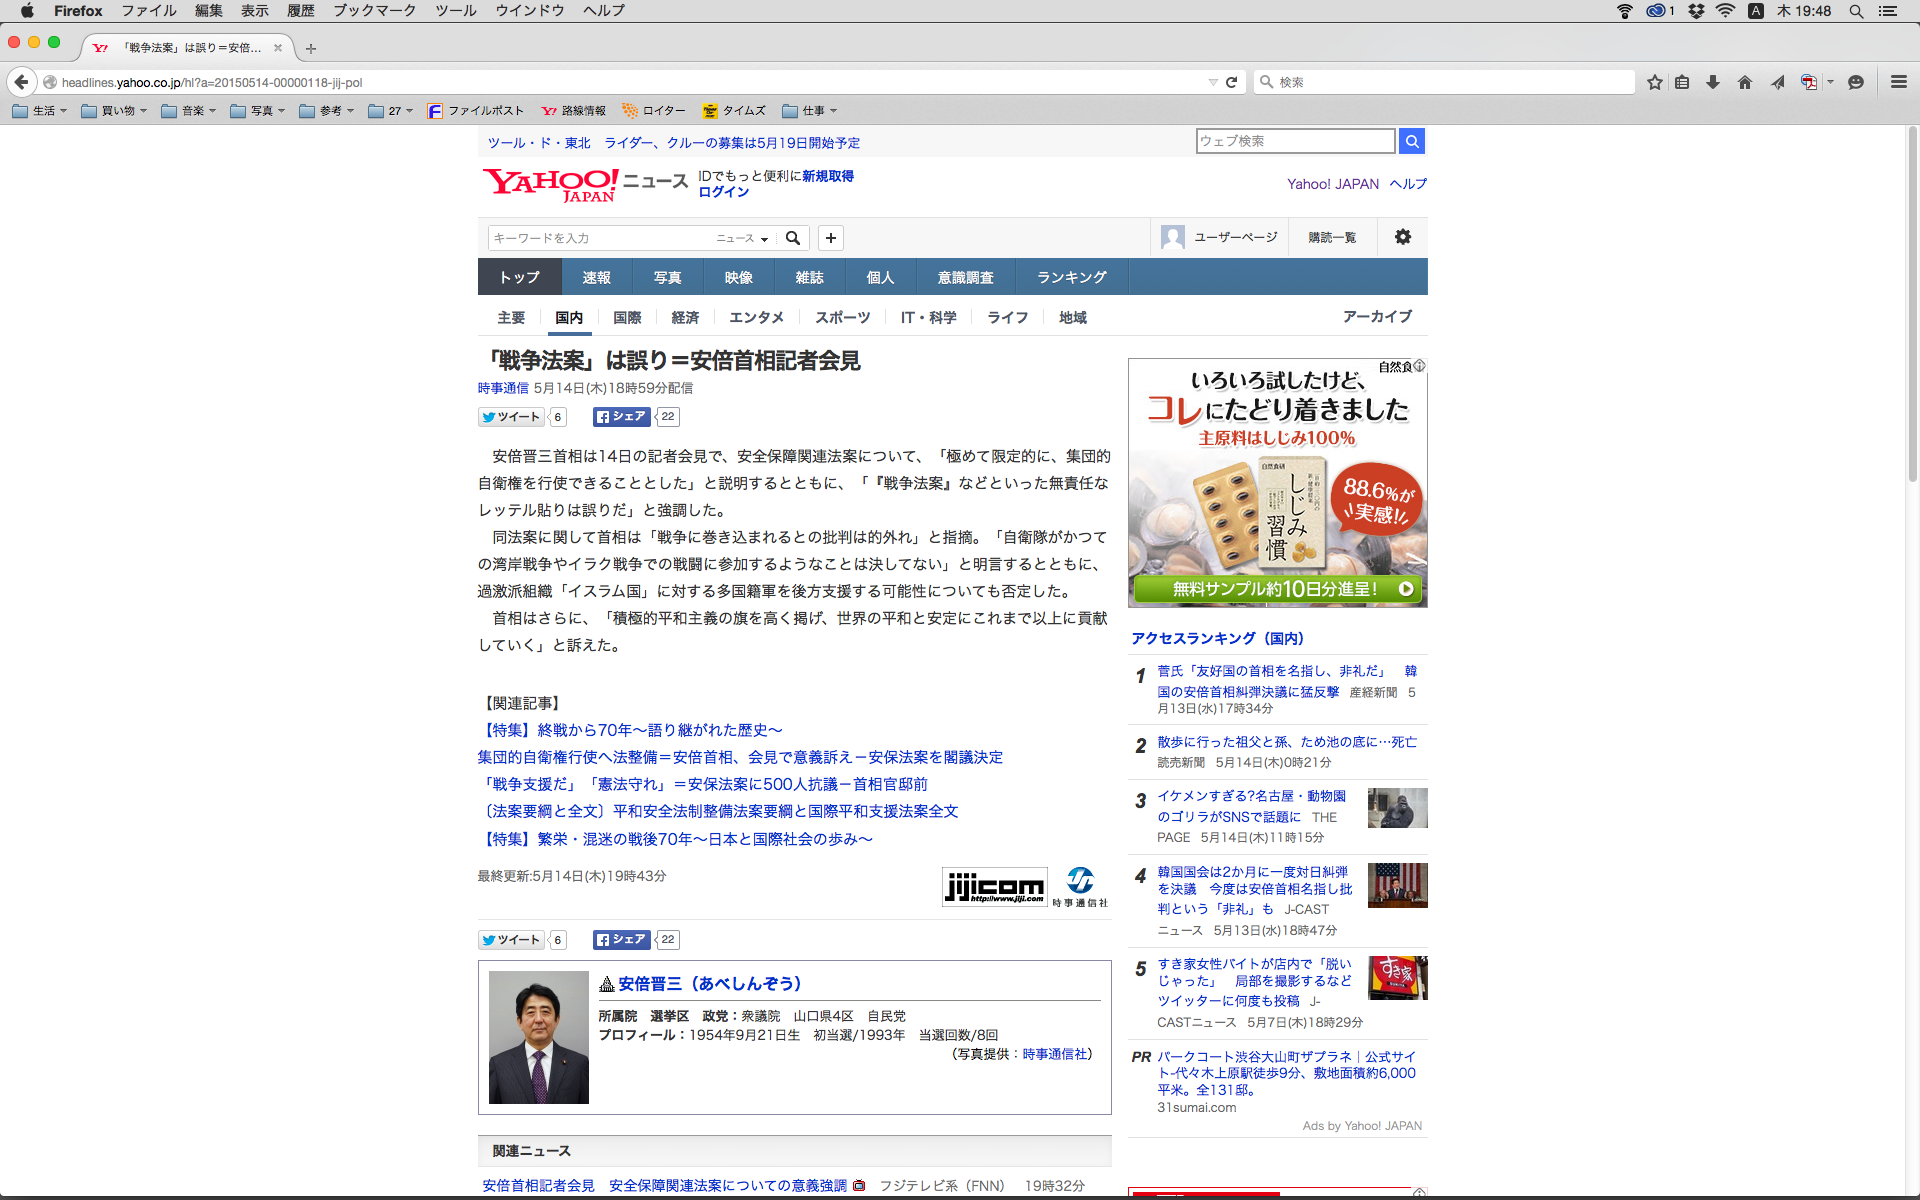This screenshot has height=1200, width=1920.
Task: Open the URL history dropdown arrow
Action: click(1212, 82)
